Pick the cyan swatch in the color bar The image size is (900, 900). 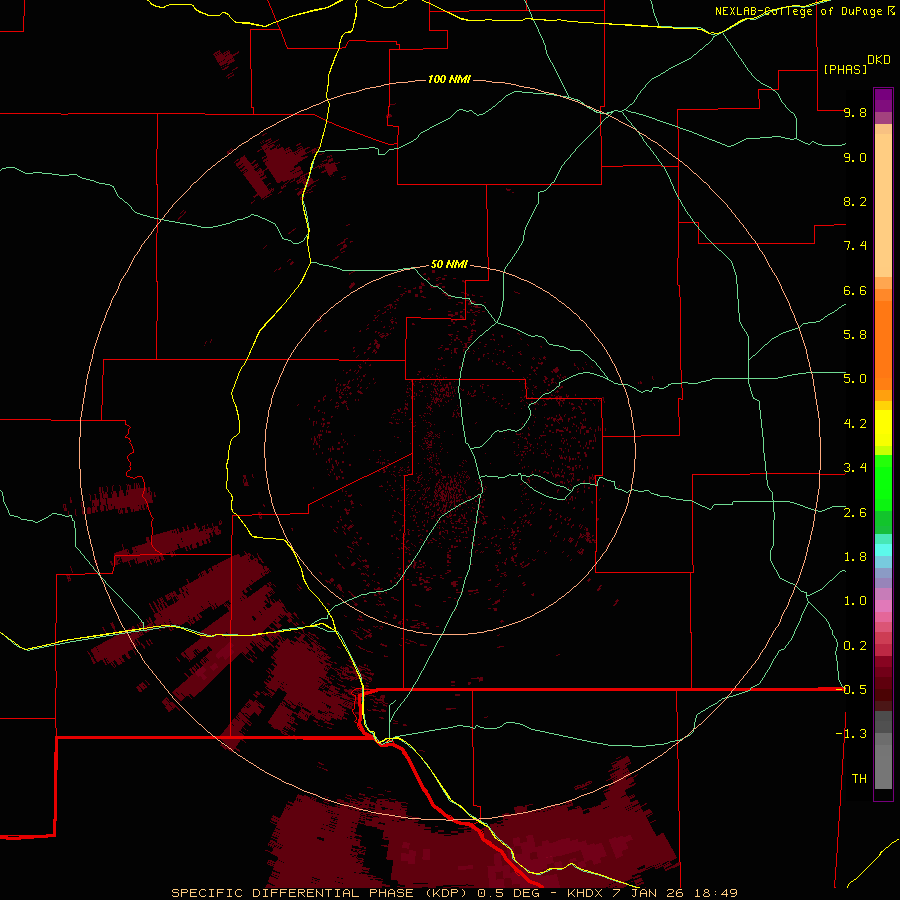tap(883, 550)
